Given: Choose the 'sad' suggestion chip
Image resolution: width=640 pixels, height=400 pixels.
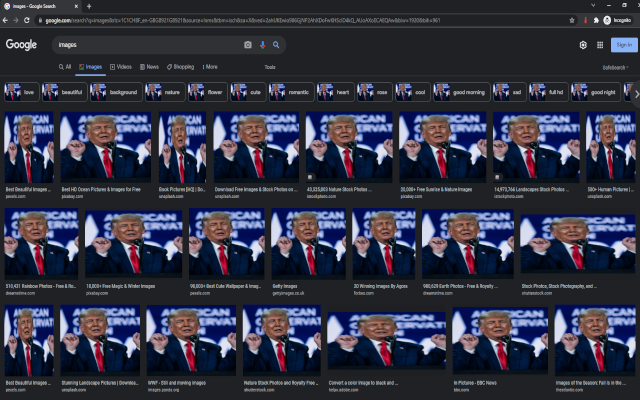Looking at the screenshot, I should click(x=510, y=92).
